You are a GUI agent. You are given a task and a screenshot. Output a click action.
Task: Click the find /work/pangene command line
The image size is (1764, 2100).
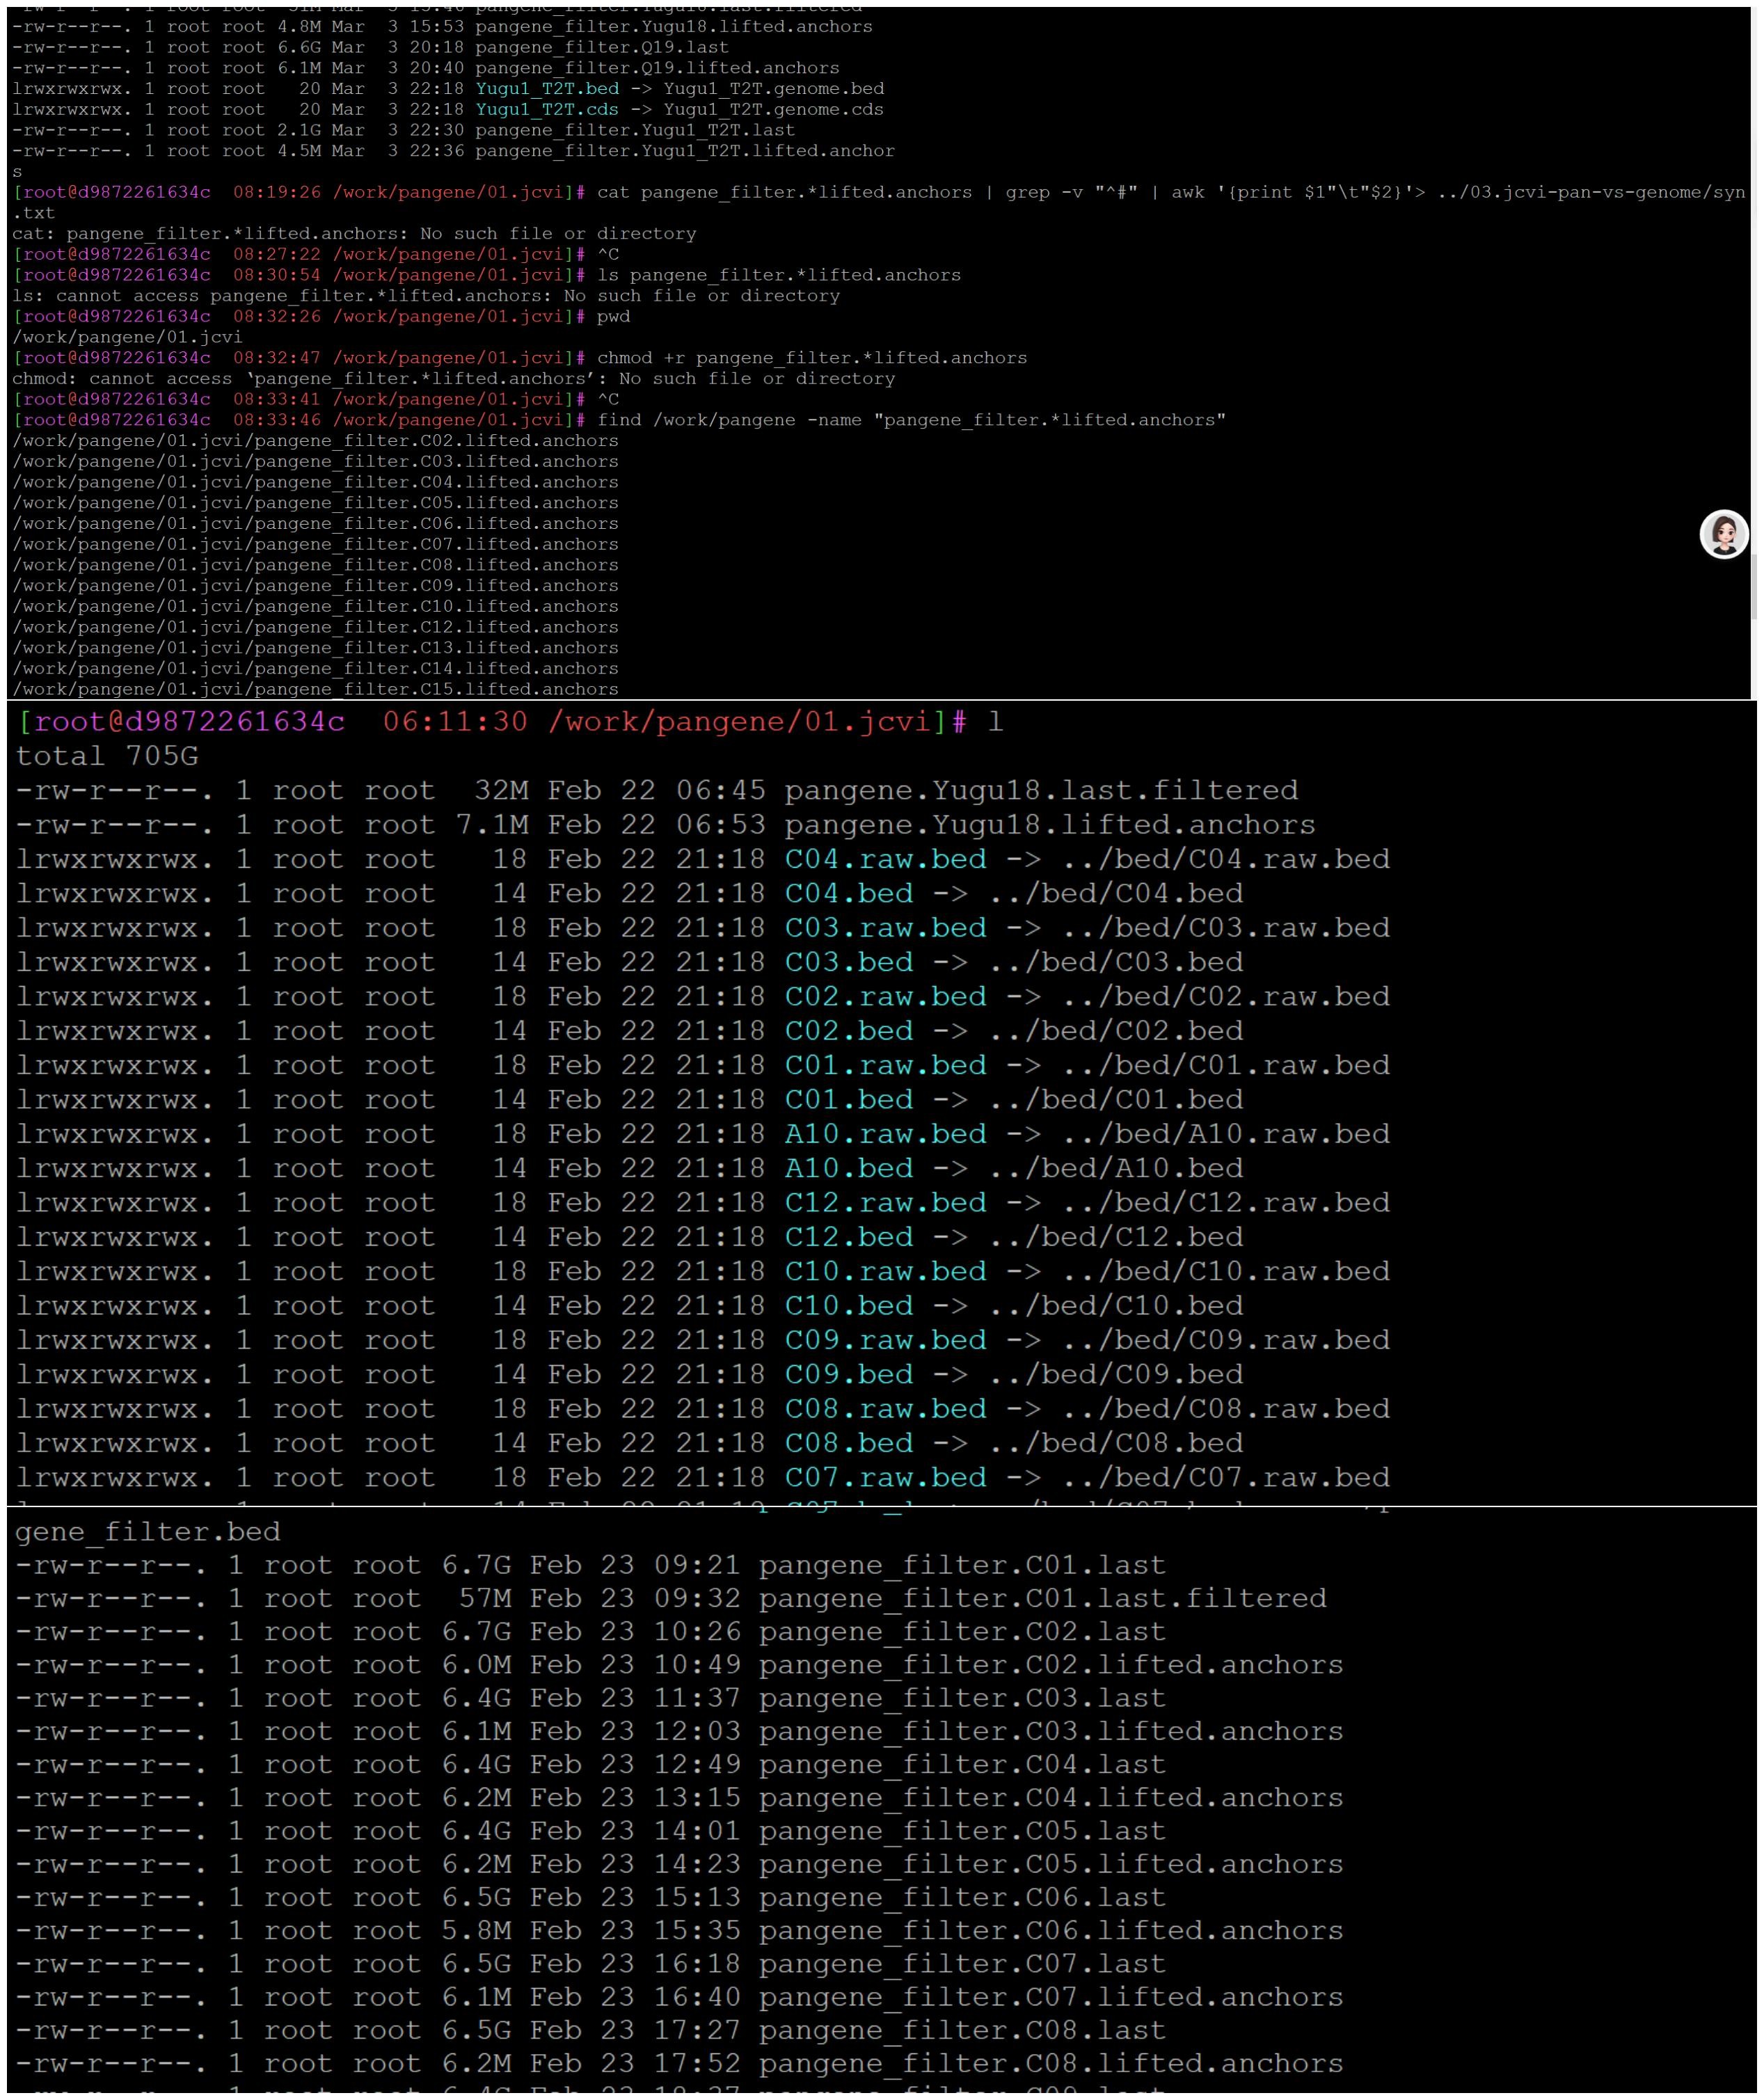911,420
